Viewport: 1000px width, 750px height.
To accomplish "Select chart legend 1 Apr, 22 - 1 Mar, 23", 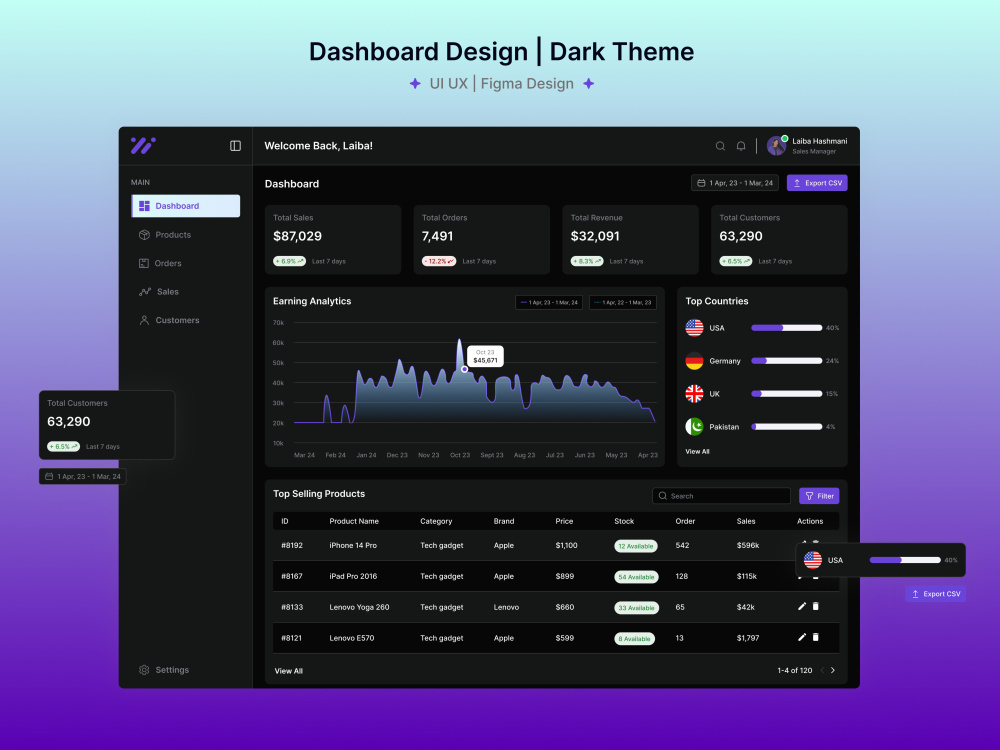I will pyautogui.click(x=622, y=302).
